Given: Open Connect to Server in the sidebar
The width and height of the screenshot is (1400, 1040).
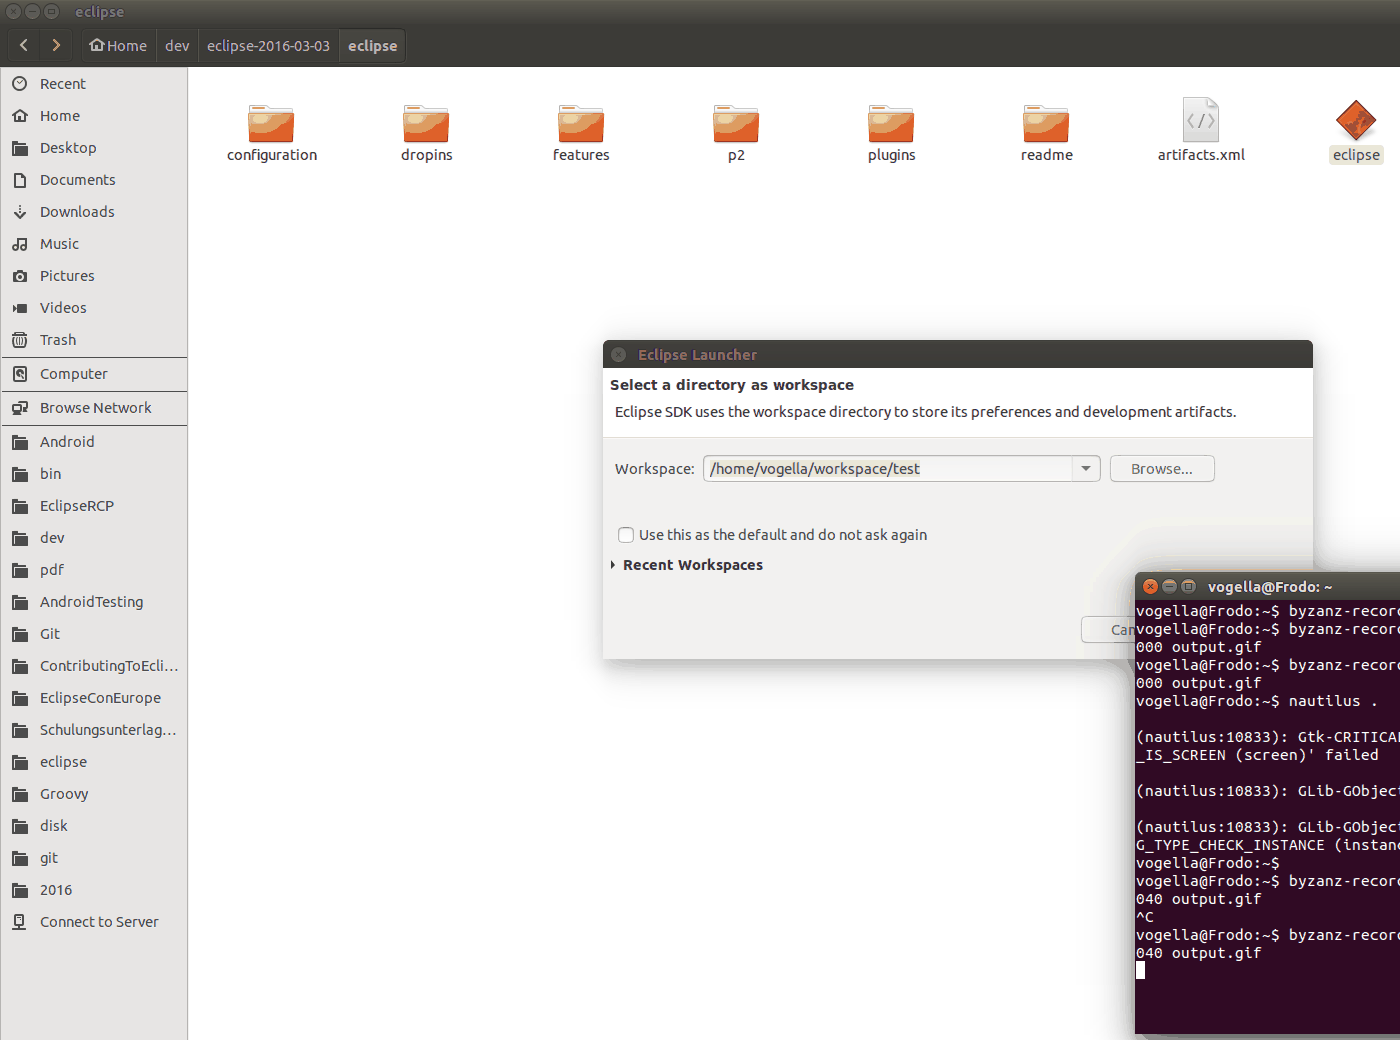Looking at the screenshot, I should tap(94, 922).
